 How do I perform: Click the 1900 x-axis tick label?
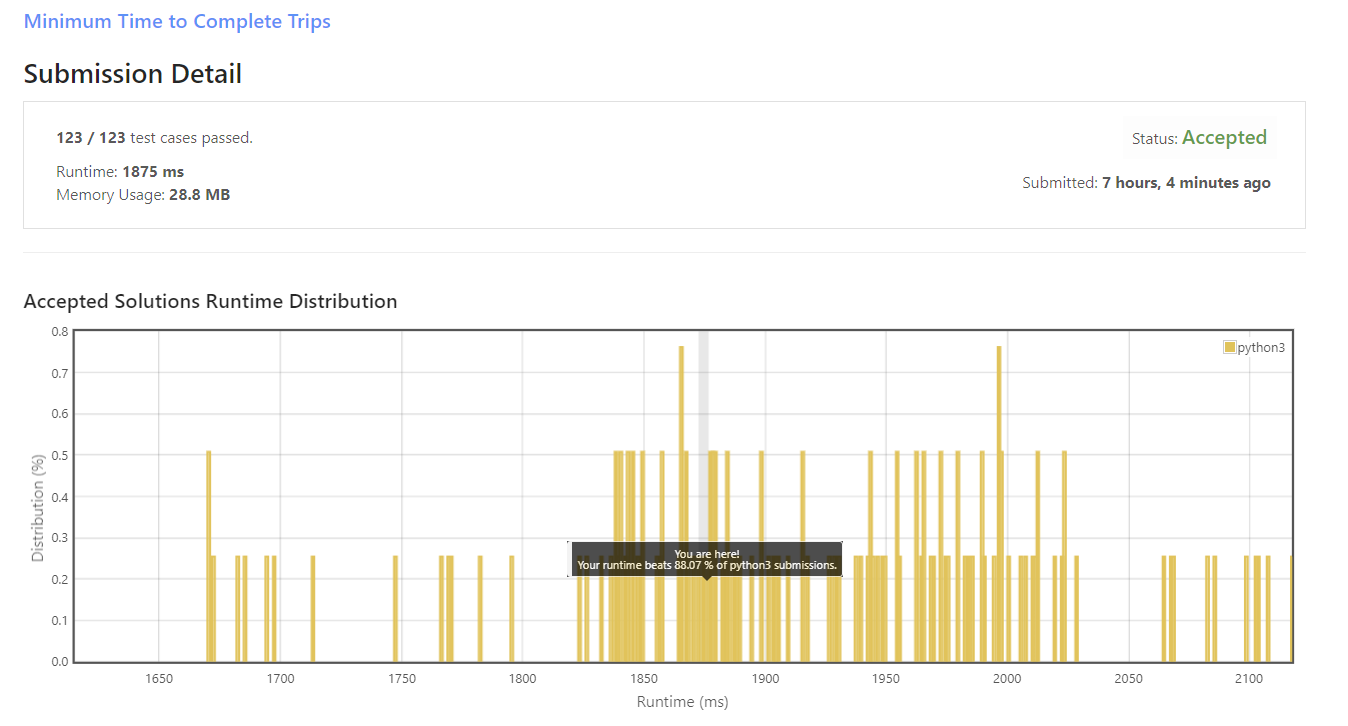[x=765, y=679]
